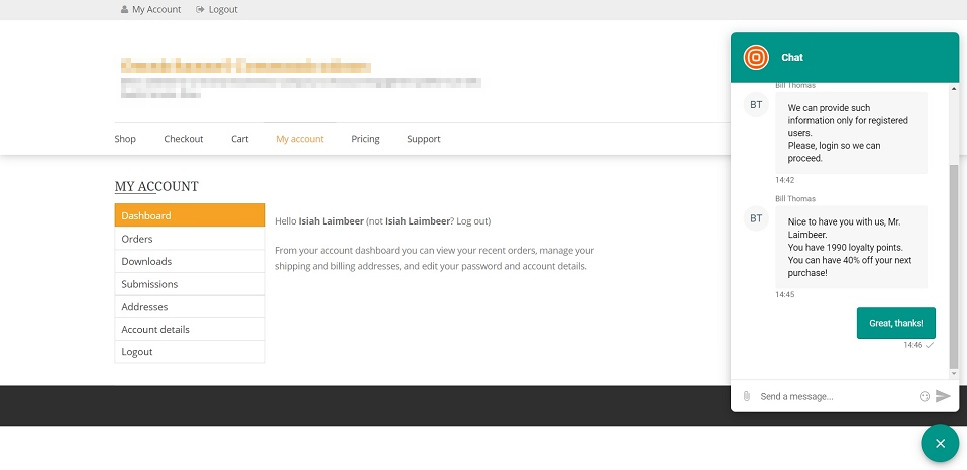The height and width of the screenshot is (470, 967).
Task: Open the Support menu item
Action: 424,139
